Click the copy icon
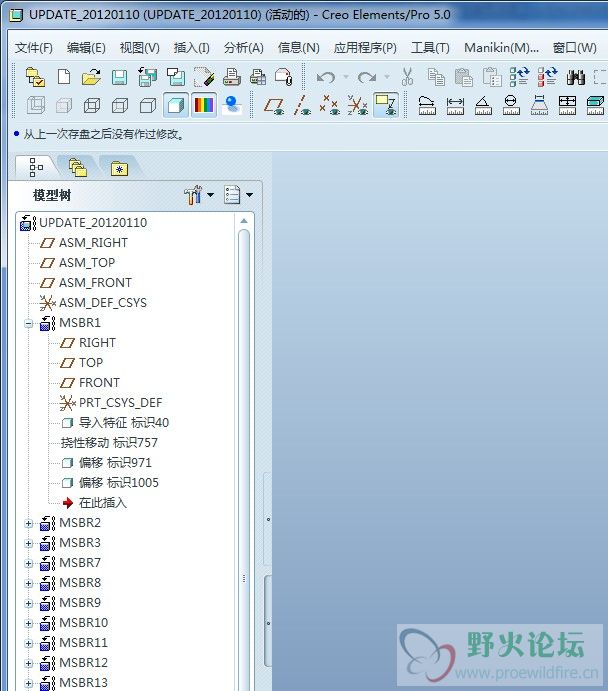 pyautogui.click(x=436, y=77)
